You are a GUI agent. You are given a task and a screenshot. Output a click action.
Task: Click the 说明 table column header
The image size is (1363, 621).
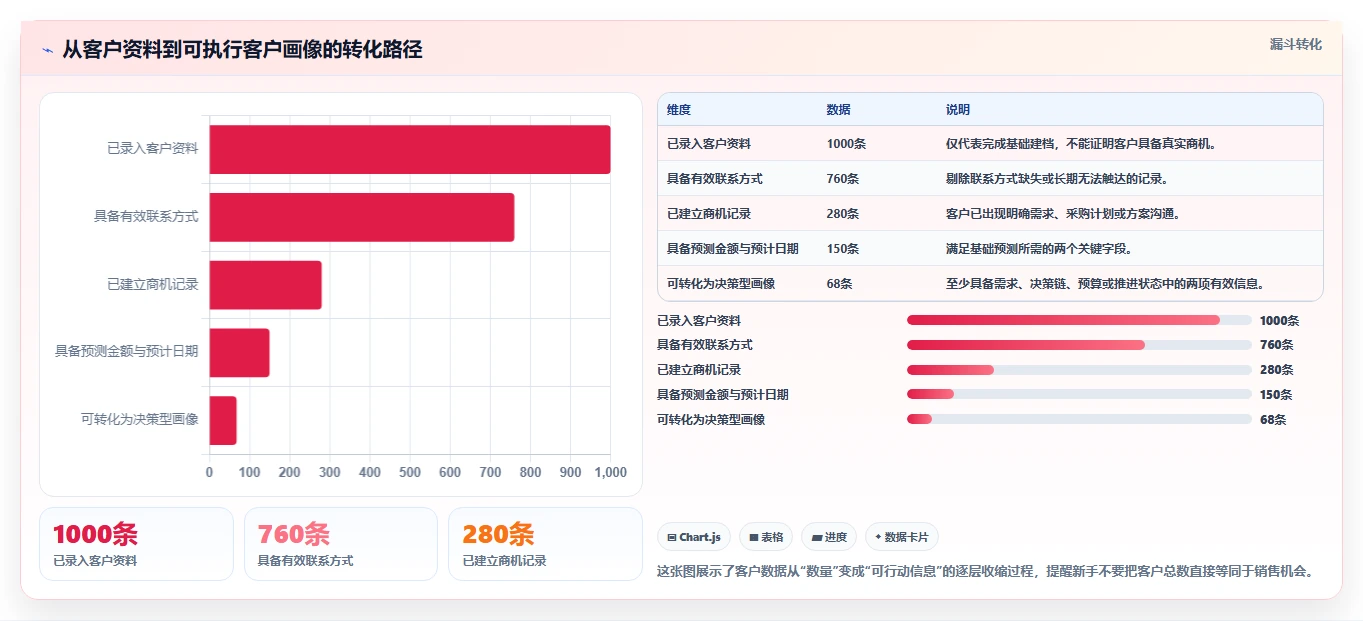(x=958, y=110)
